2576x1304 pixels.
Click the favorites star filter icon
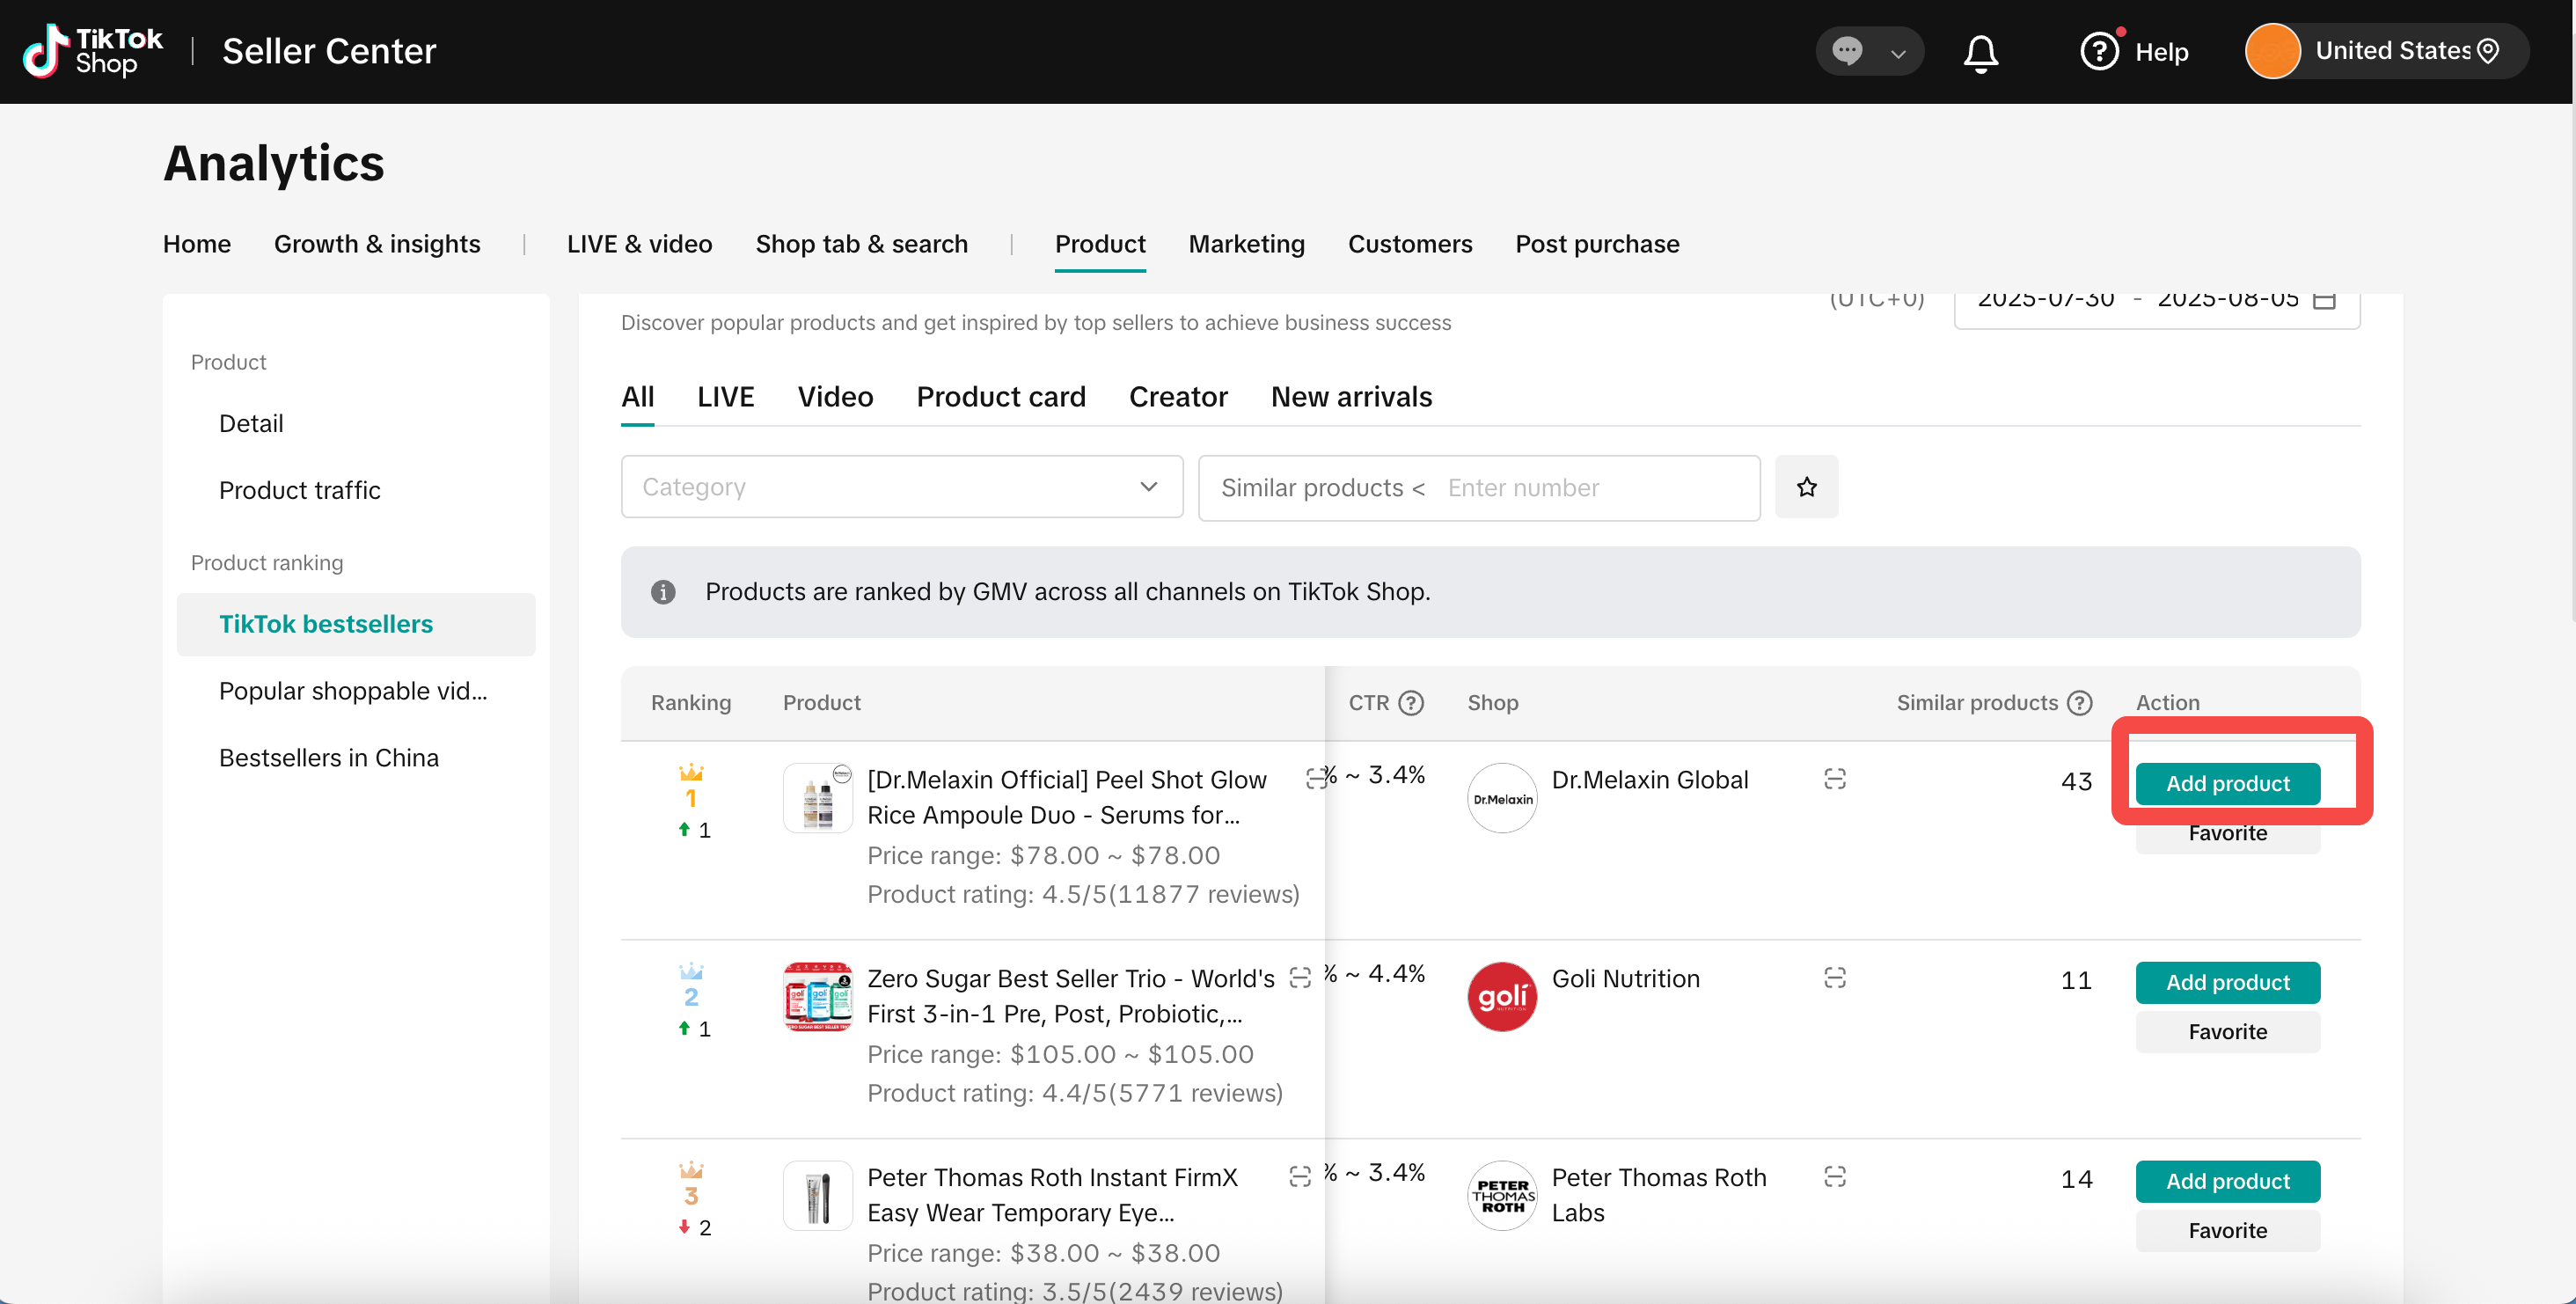pos(1806,487)
